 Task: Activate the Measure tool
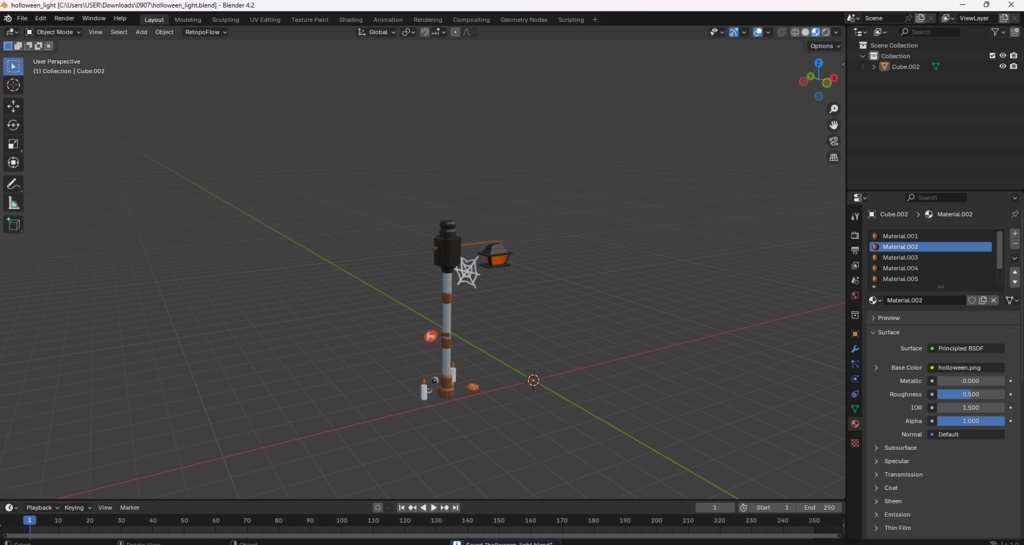(x=13, y=203)
